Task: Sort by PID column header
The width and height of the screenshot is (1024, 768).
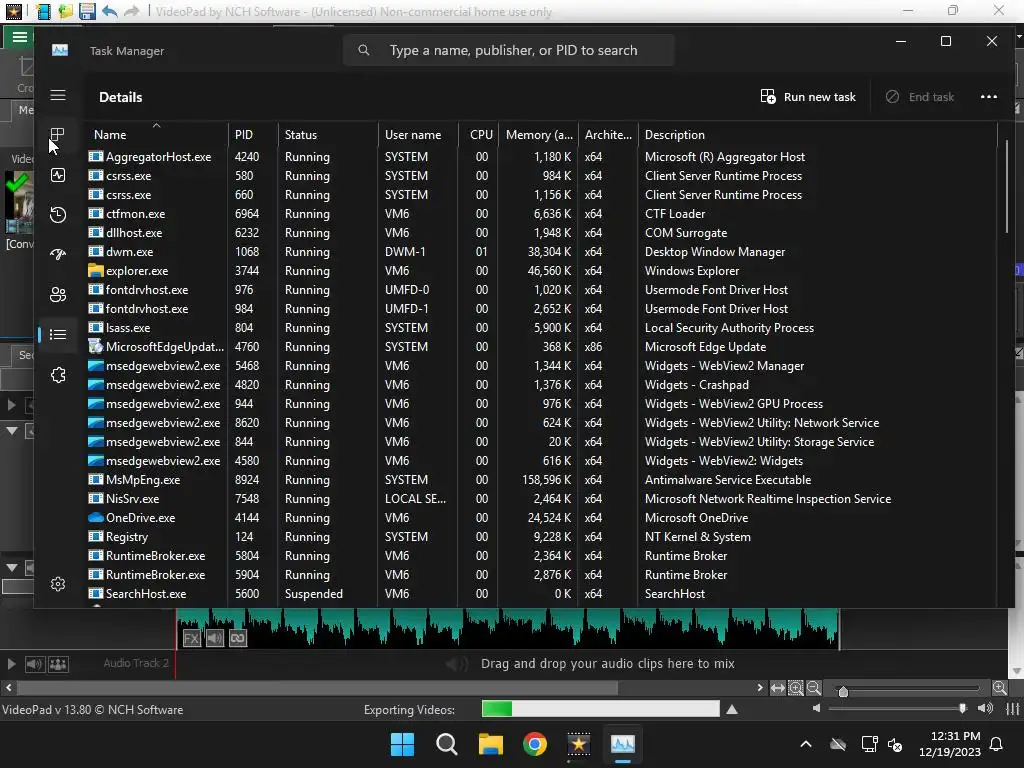Action: pyautogui.click(x=253, y=135)
